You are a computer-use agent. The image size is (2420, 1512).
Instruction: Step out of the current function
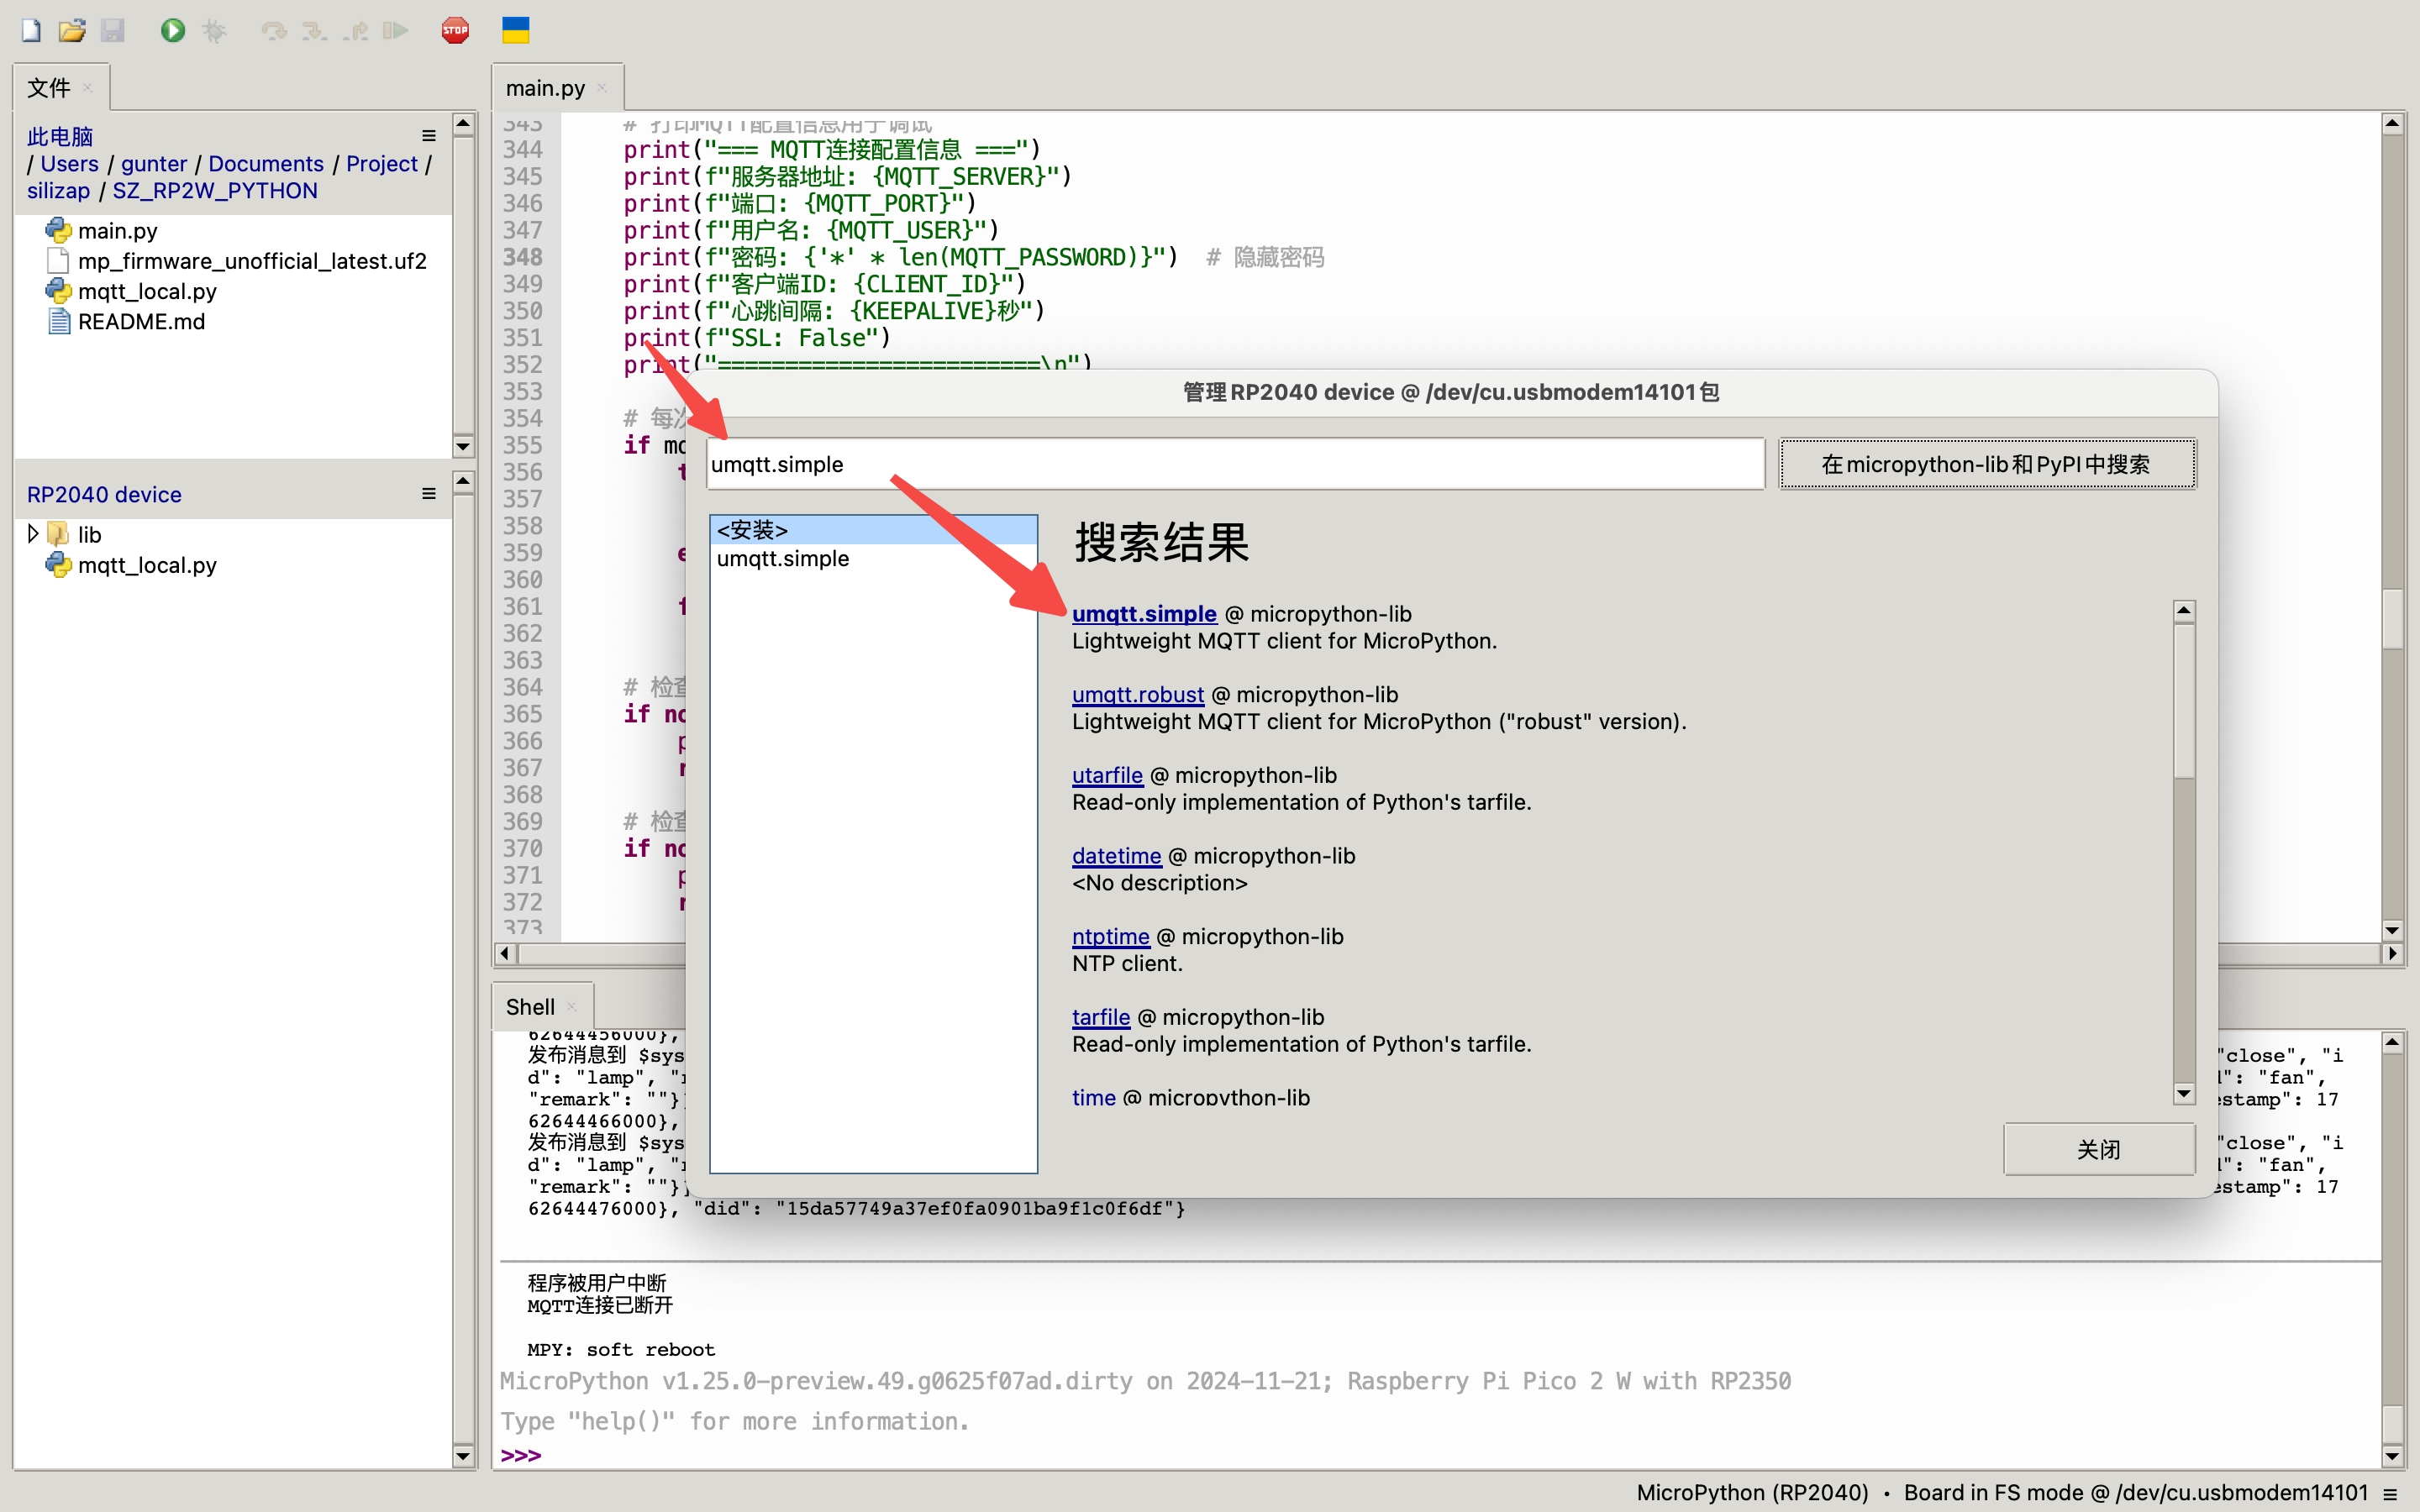pos(355,30)
